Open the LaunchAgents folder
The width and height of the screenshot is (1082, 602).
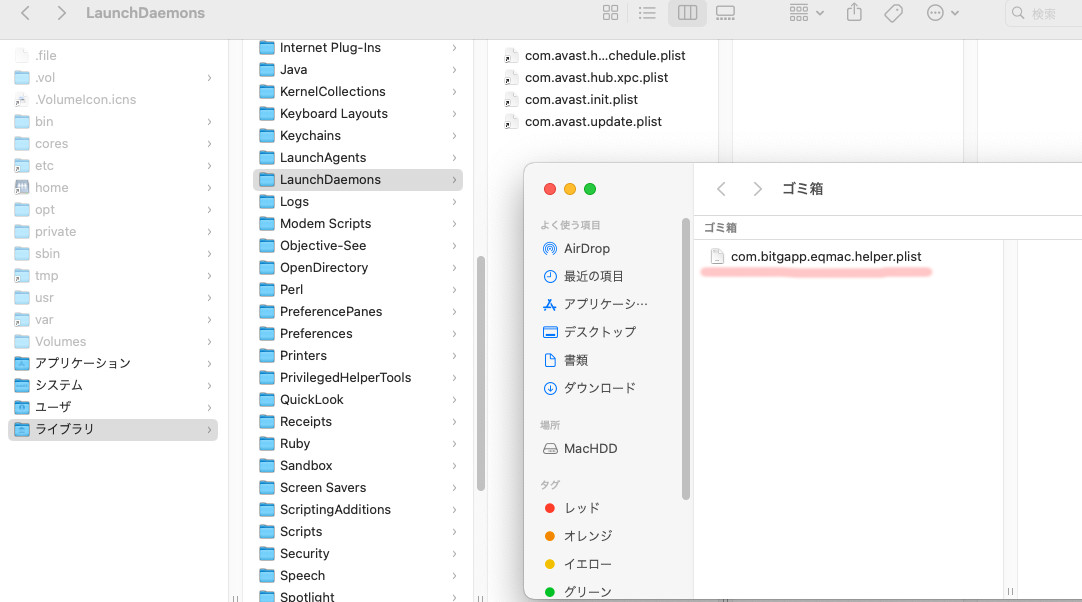point(322,157)
